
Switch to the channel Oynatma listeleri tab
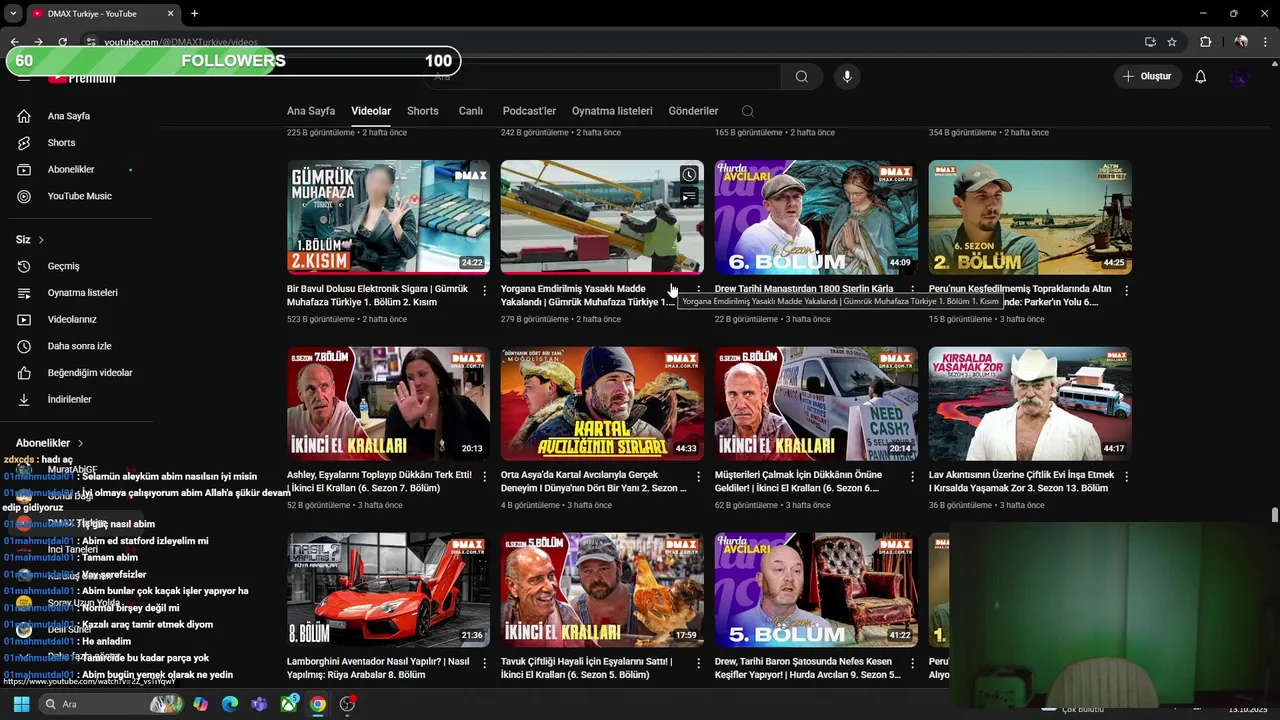612,111
